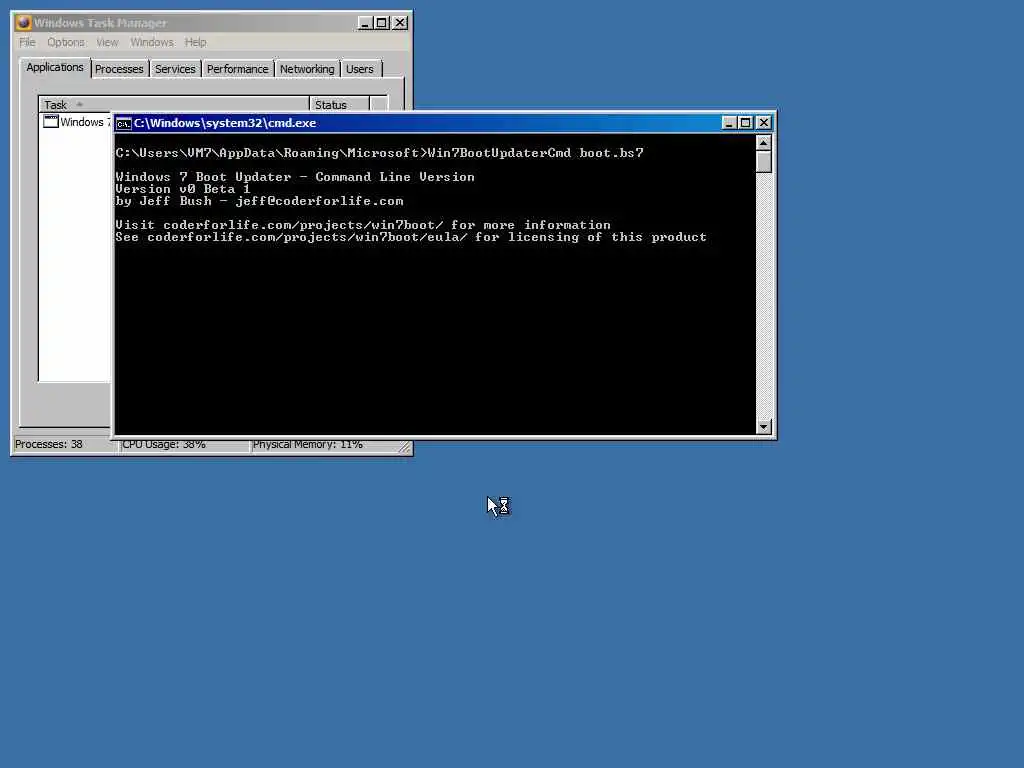
Task: Click the 'Windows 7 Boot Updater' heading line
Action: click(x=295, y=177)
